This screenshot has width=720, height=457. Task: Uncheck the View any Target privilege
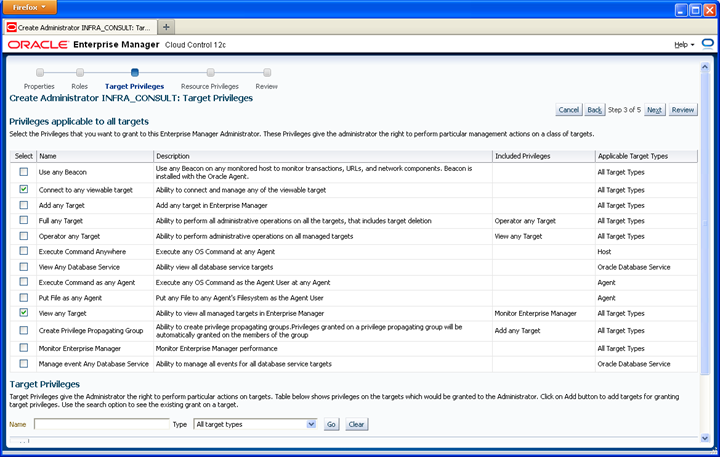click(23, 312)
